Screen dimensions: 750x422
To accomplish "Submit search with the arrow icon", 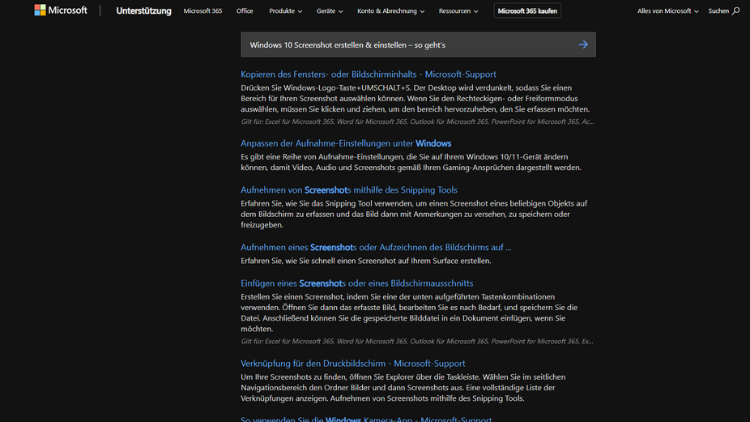I will [x=583, y=44].
